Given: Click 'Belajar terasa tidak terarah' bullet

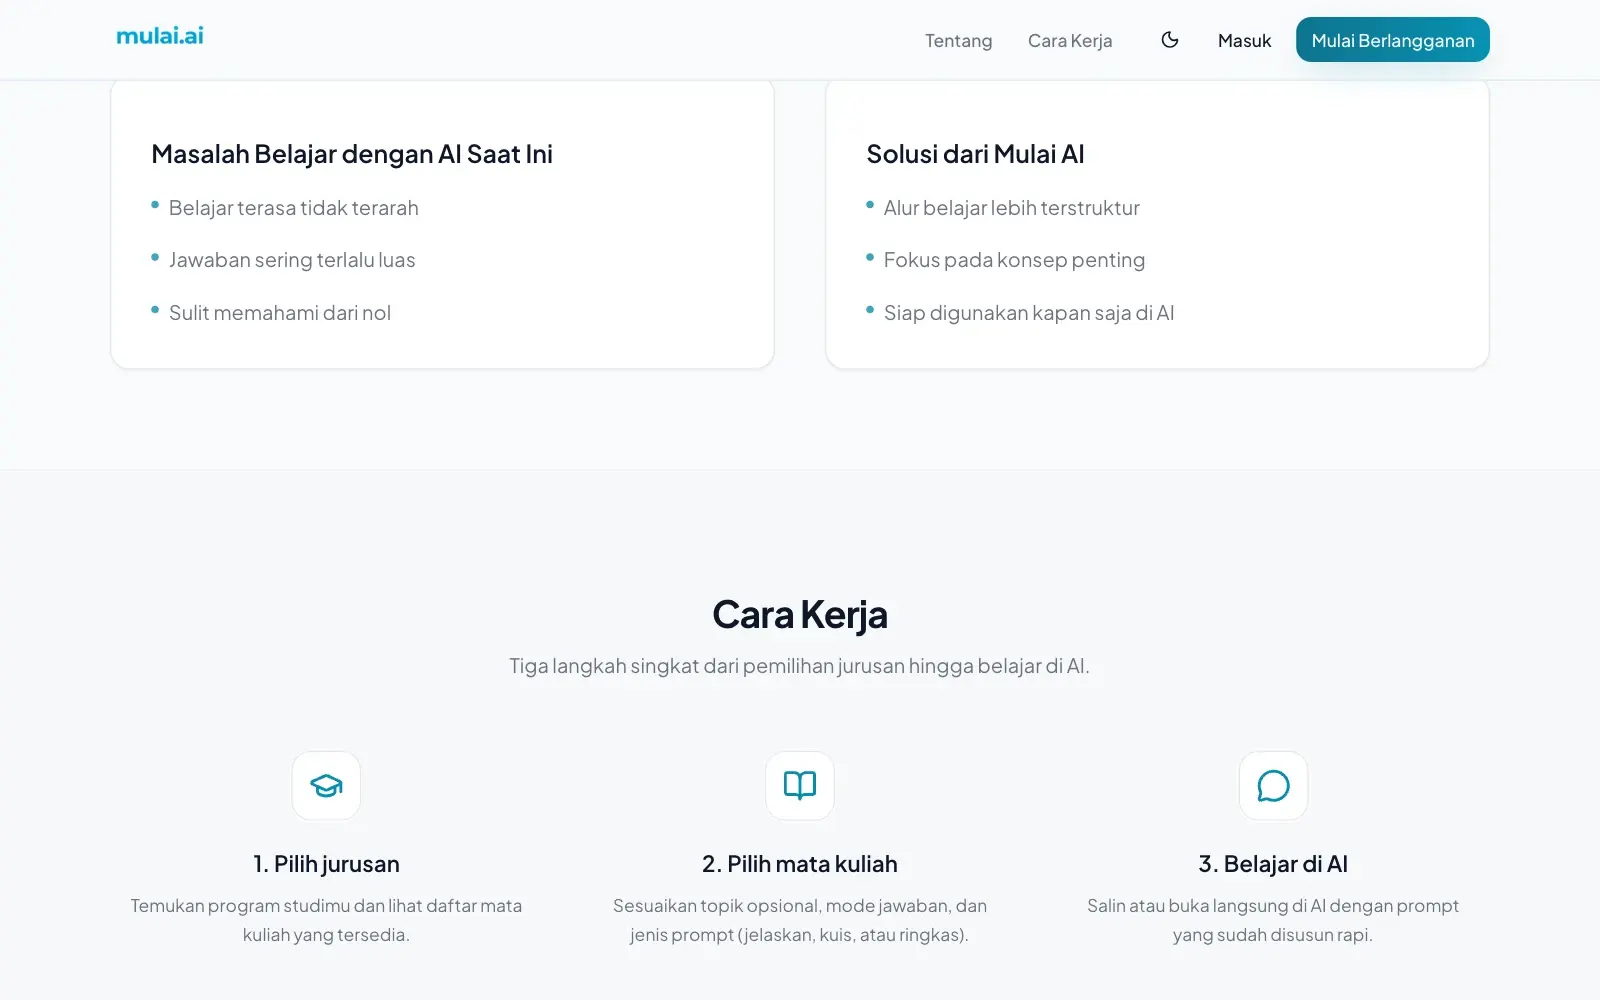Looking at the screenshot, I should (x=294, y=208).
